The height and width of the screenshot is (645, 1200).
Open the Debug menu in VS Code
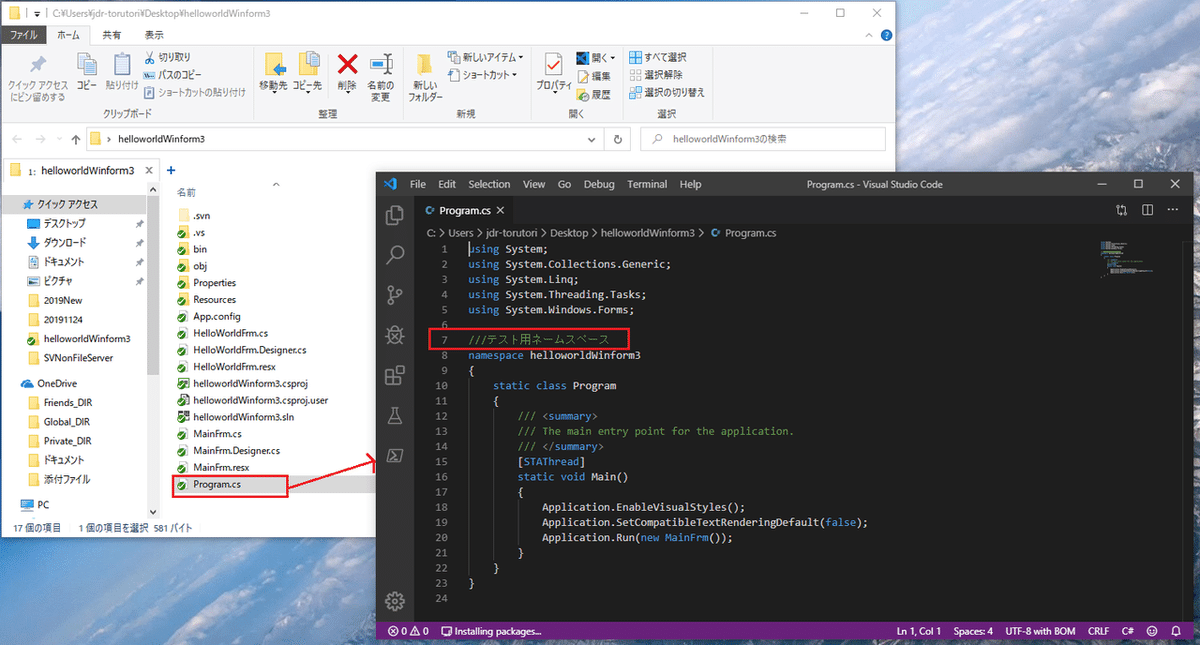click(599, 184)
